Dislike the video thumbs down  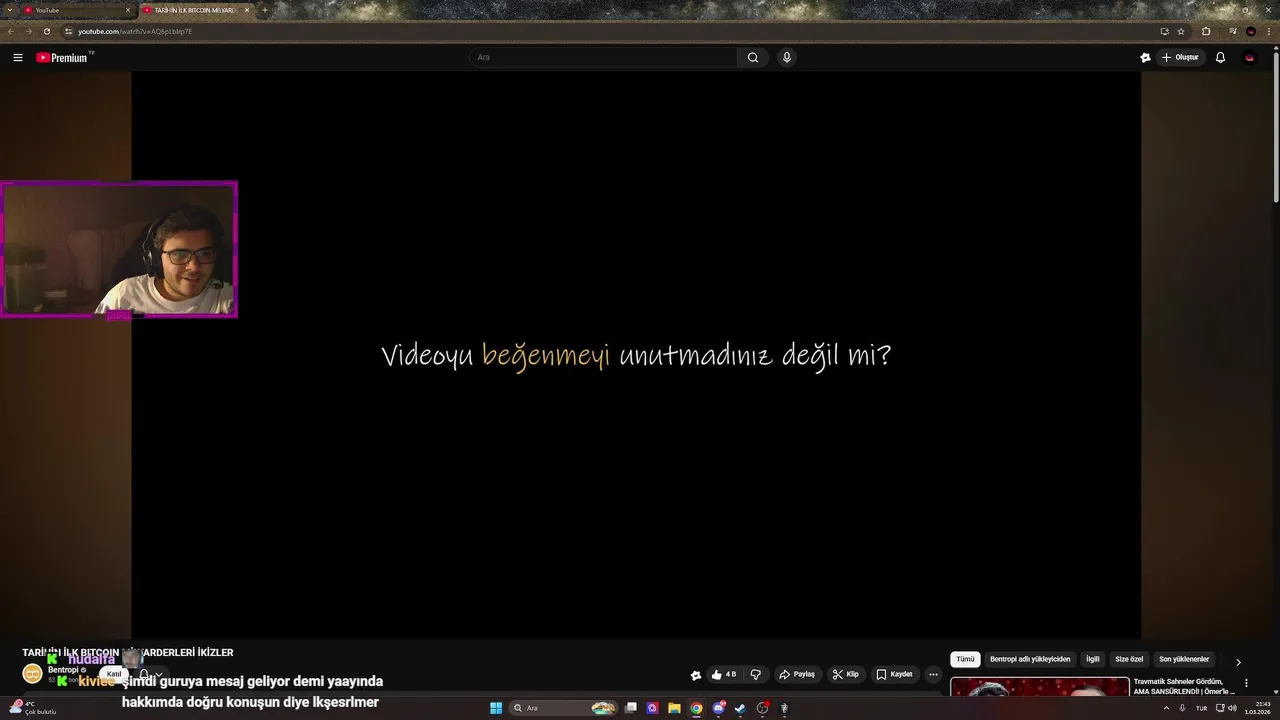756,674
